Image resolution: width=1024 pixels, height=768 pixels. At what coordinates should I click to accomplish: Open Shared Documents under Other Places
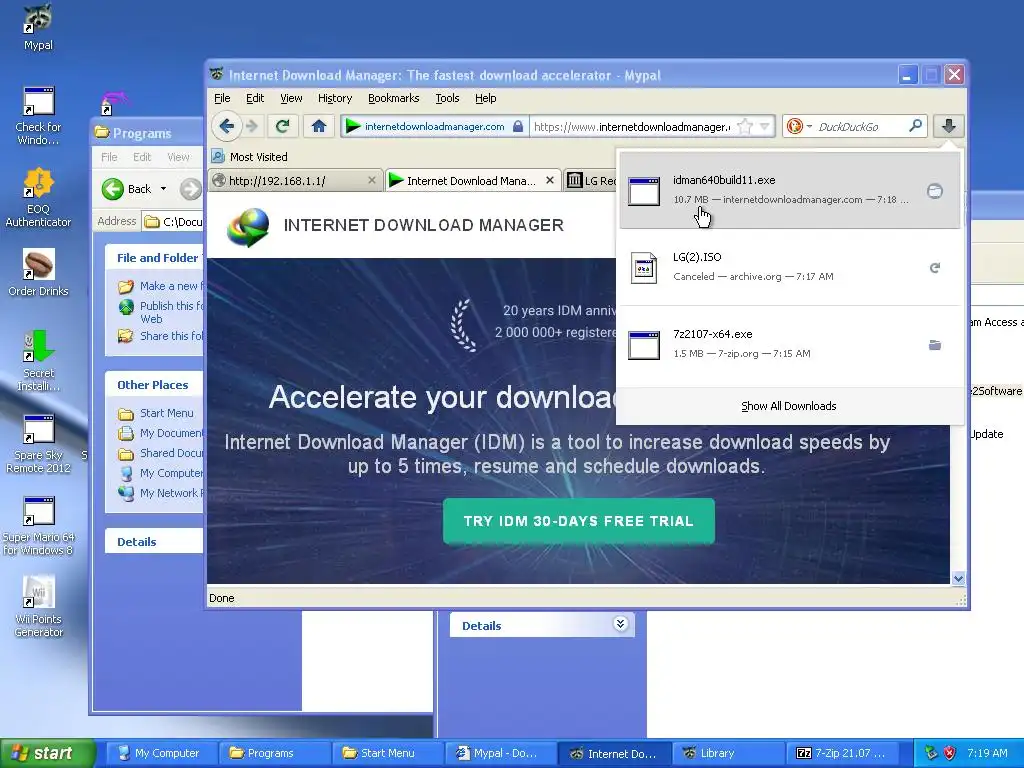[161, 453]
